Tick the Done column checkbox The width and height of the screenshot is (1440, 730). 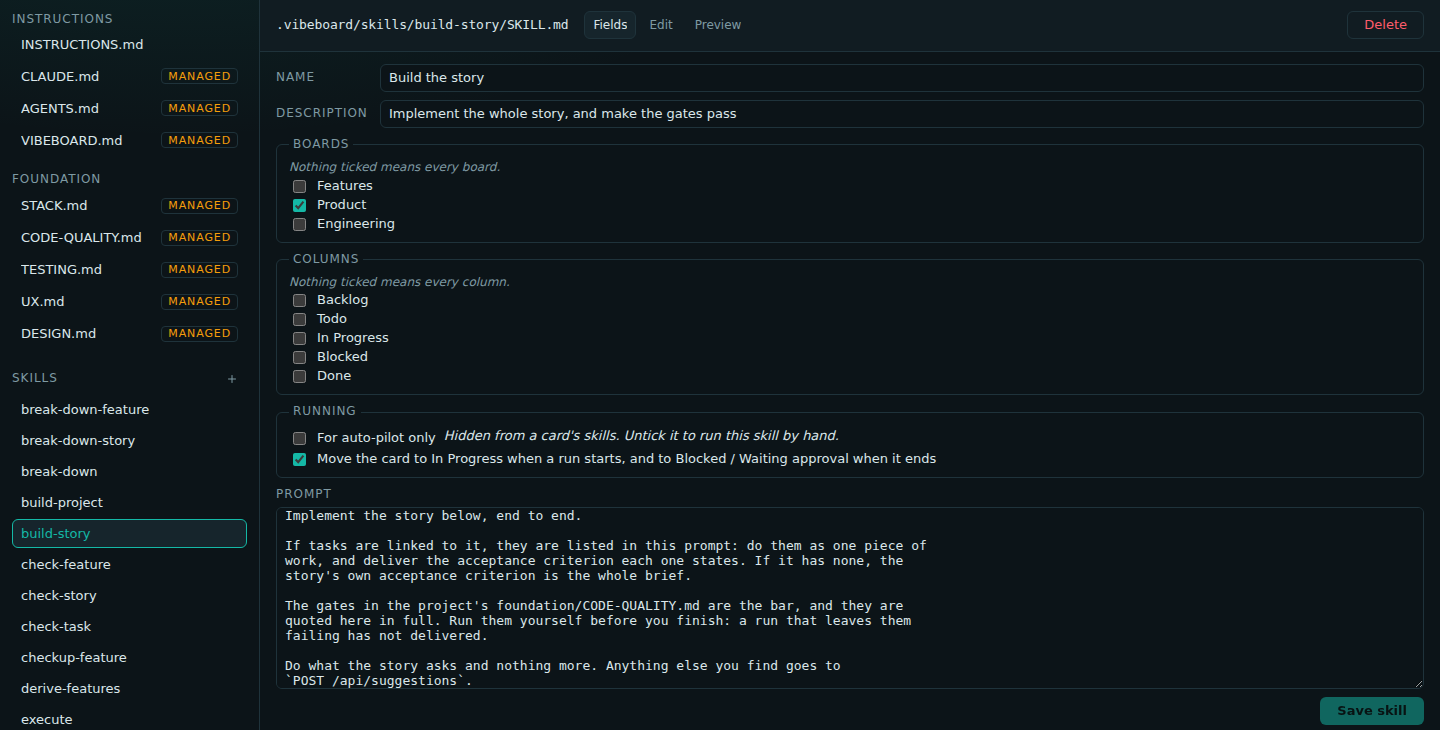[299, 376]
